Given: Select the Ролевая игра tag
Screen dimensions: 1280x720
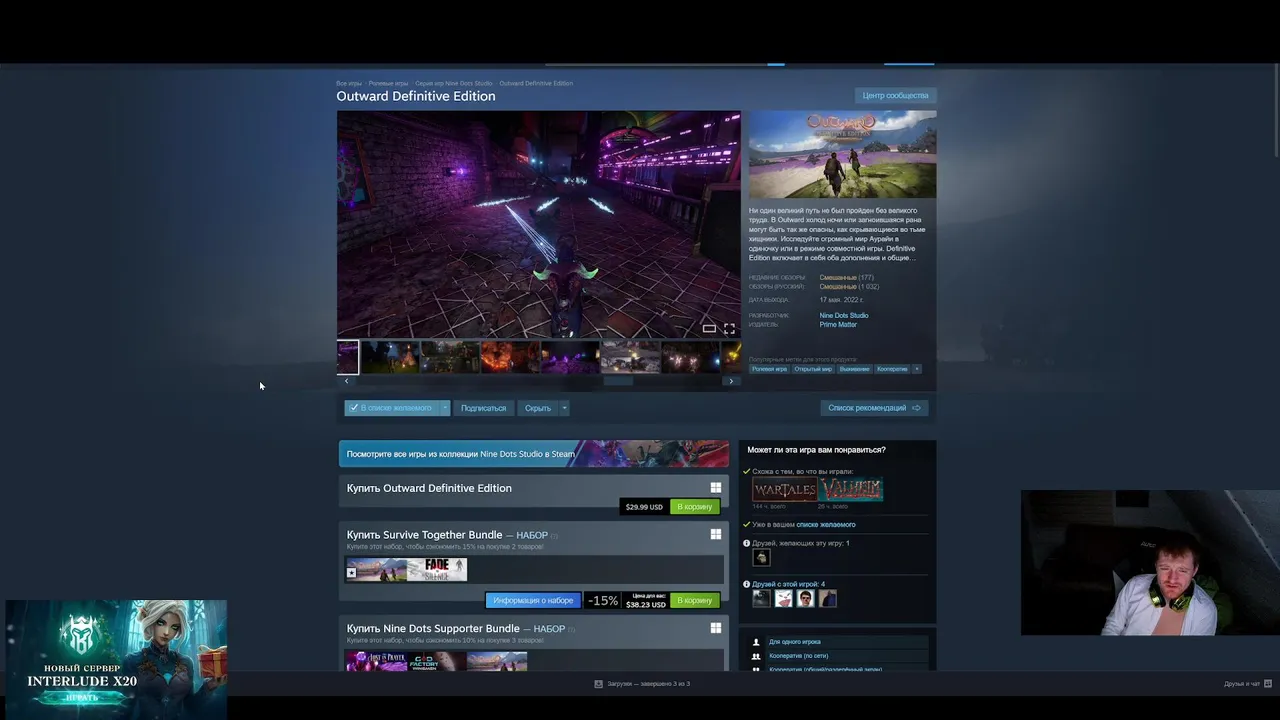Looking at the screenshot, I should (769, 369).
